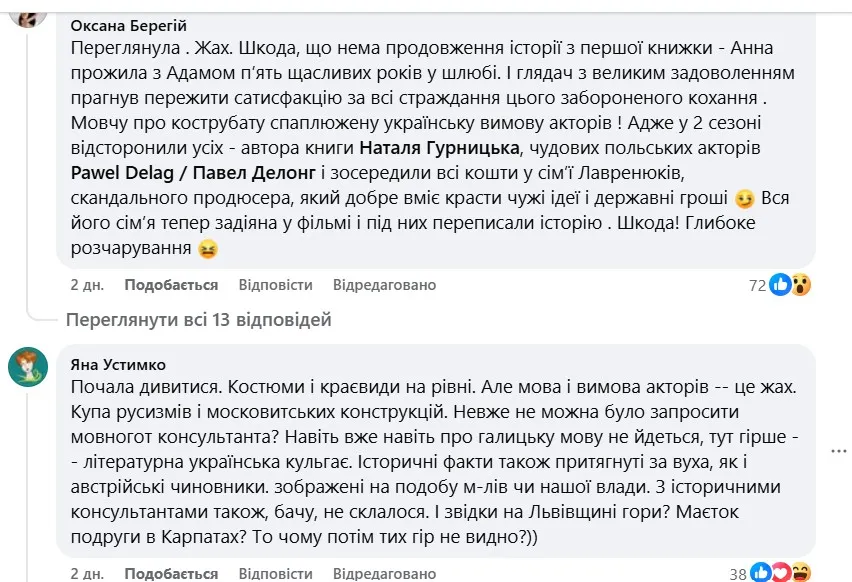Click the wow reaction emoji on Оксана's comment
The height and width of the screenshot is (582, 852).
tap(800, 285)
